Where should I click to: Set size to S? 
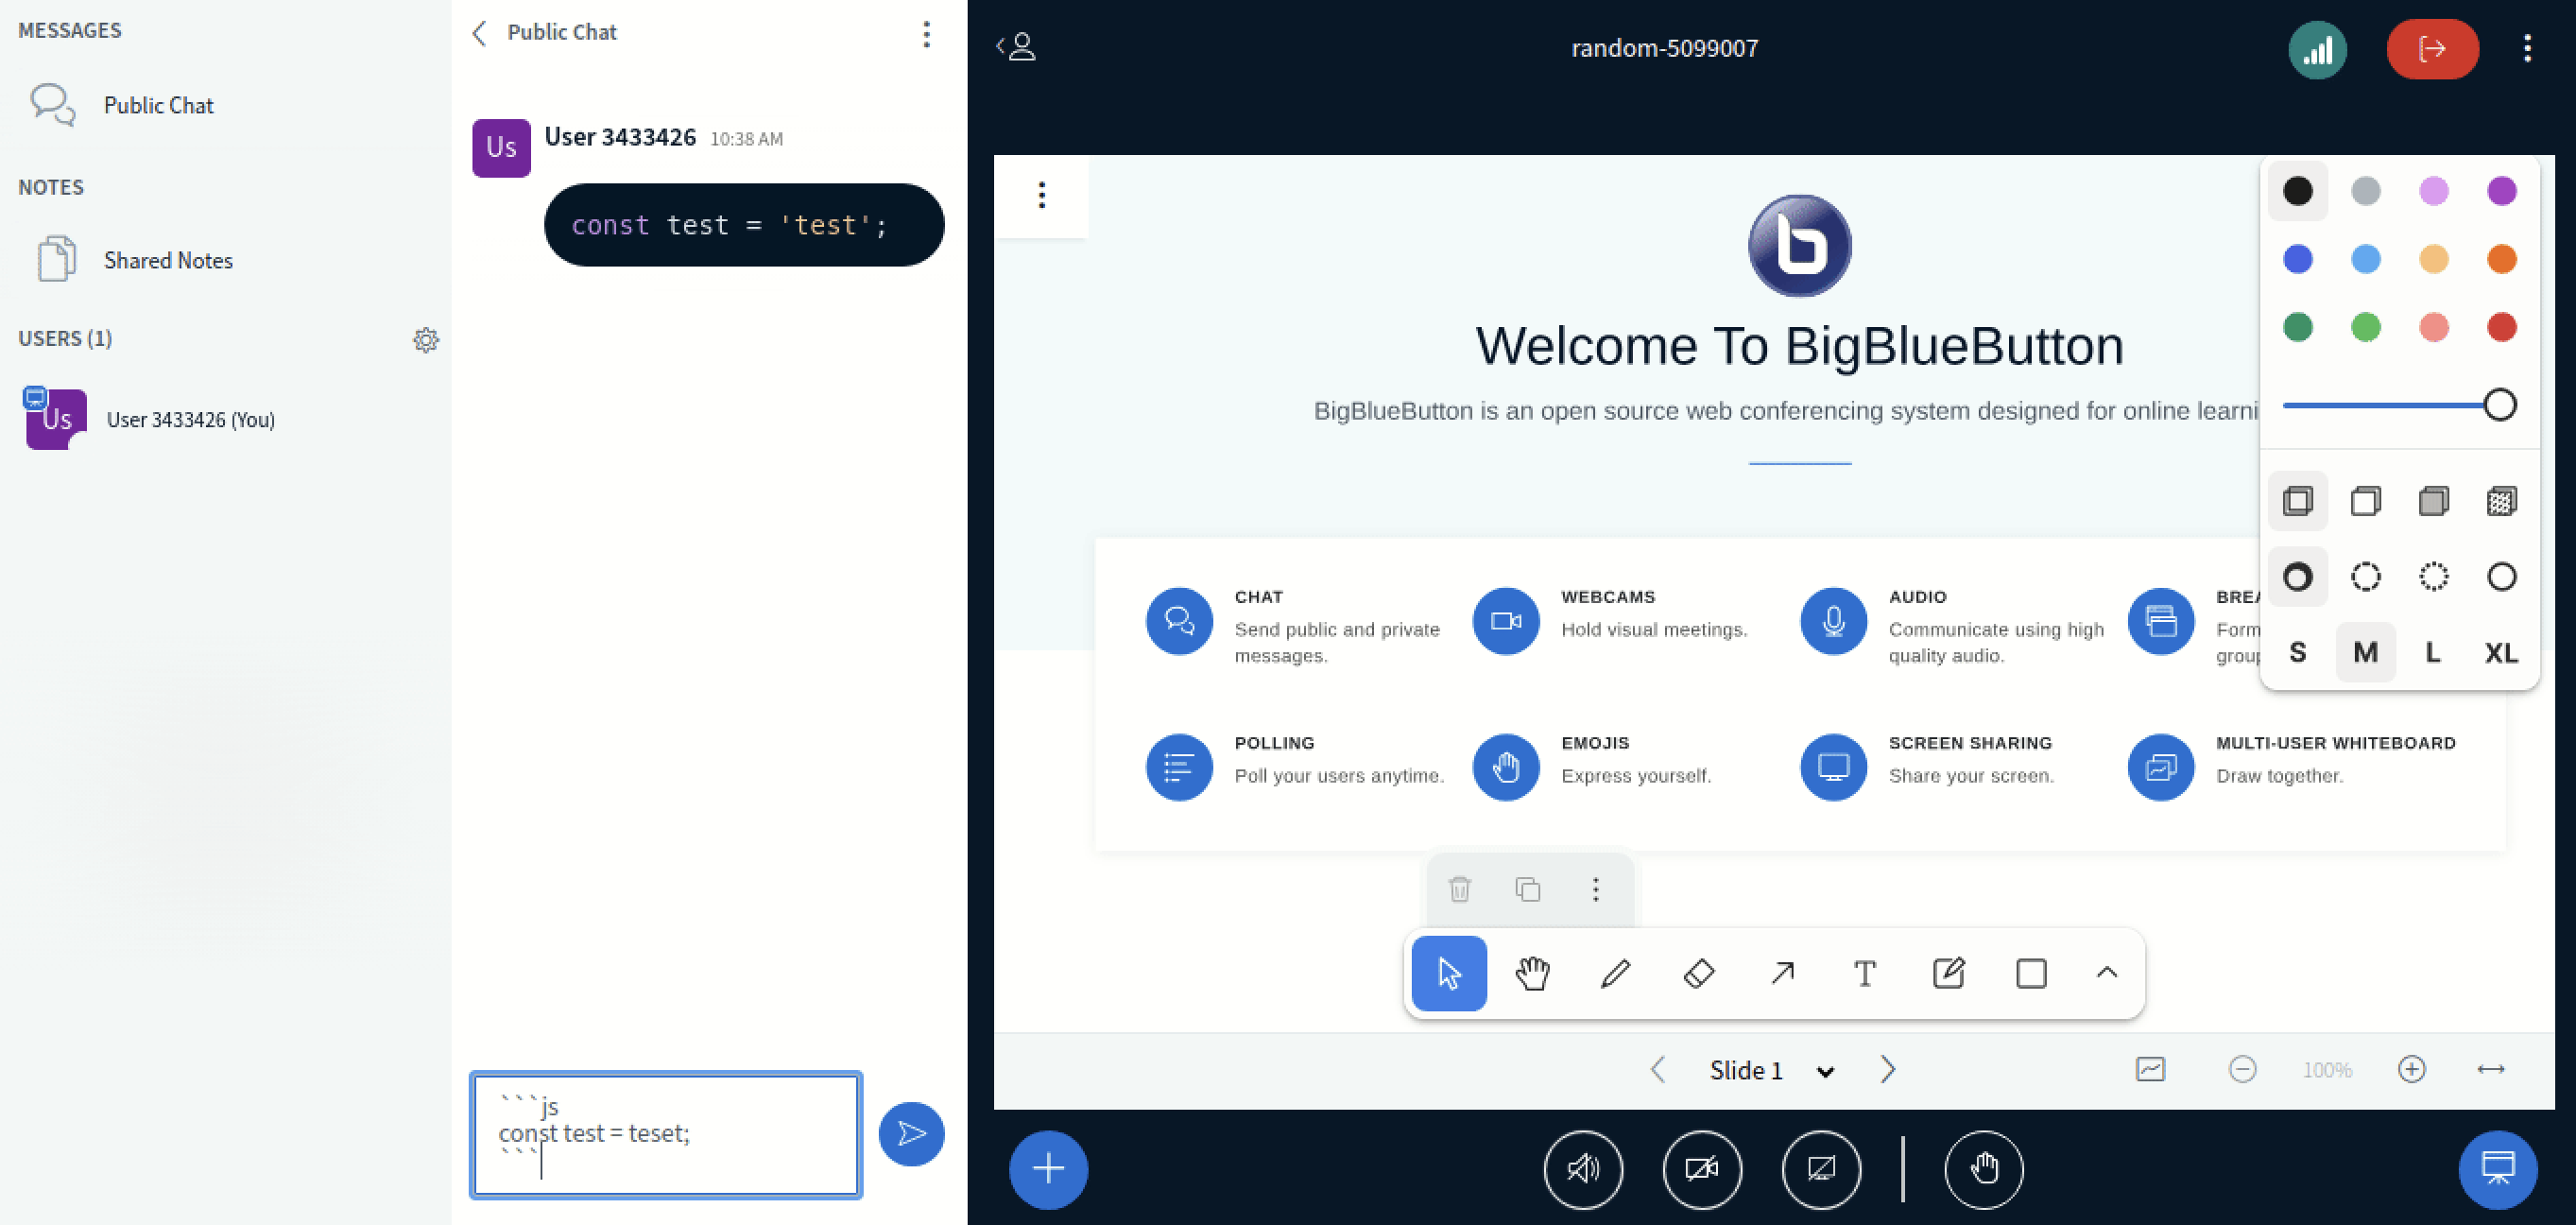coord(2297,653)
